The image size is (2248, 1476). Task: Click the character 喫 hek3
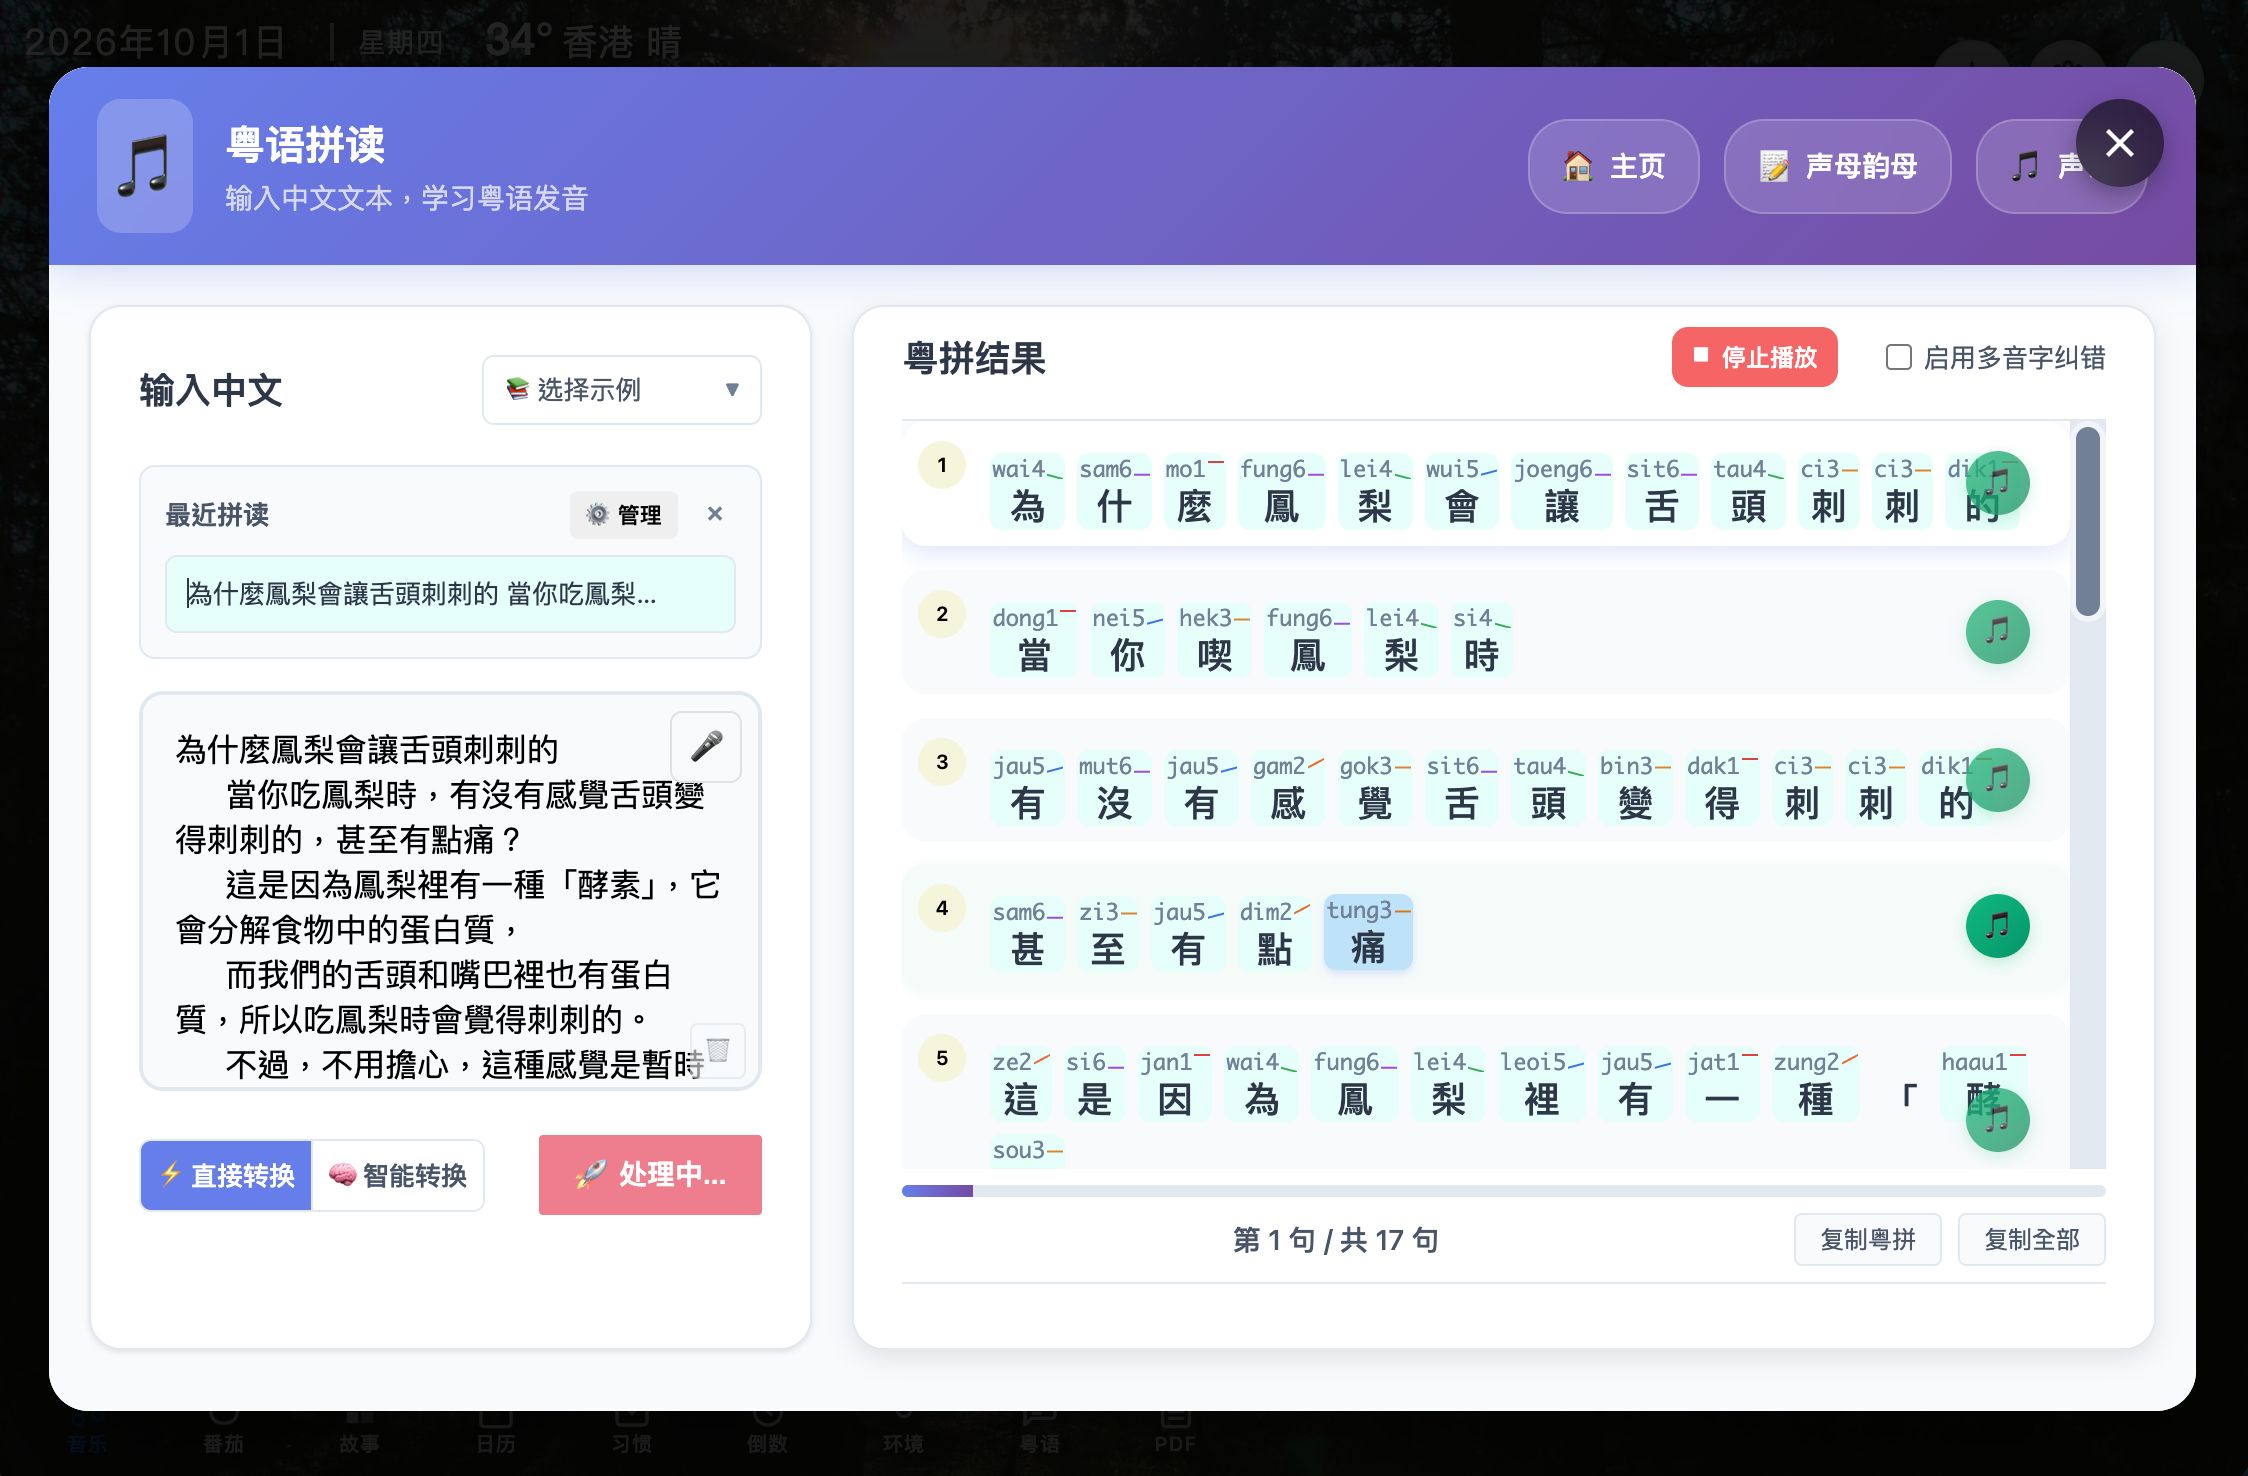pyautogui.click(x=1214, y=639)
